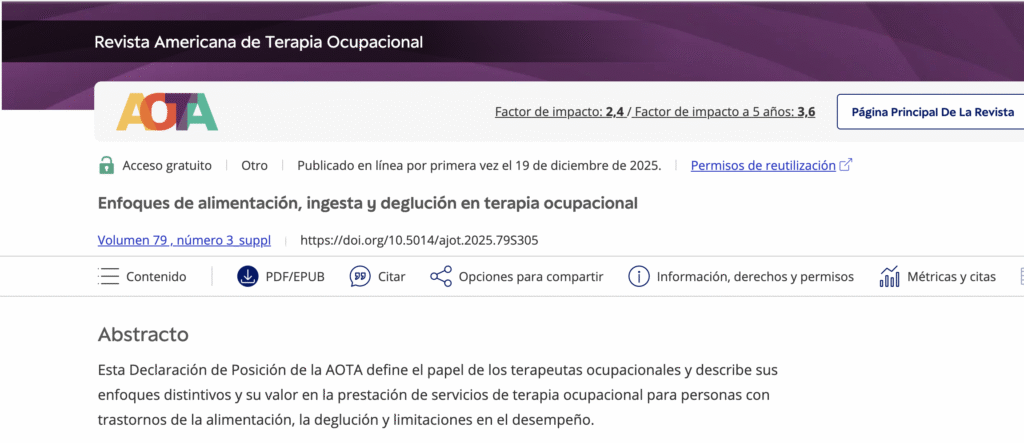Open Página Principal De La Revista
Screen dimensions: 1024x443
coord(933,112)
